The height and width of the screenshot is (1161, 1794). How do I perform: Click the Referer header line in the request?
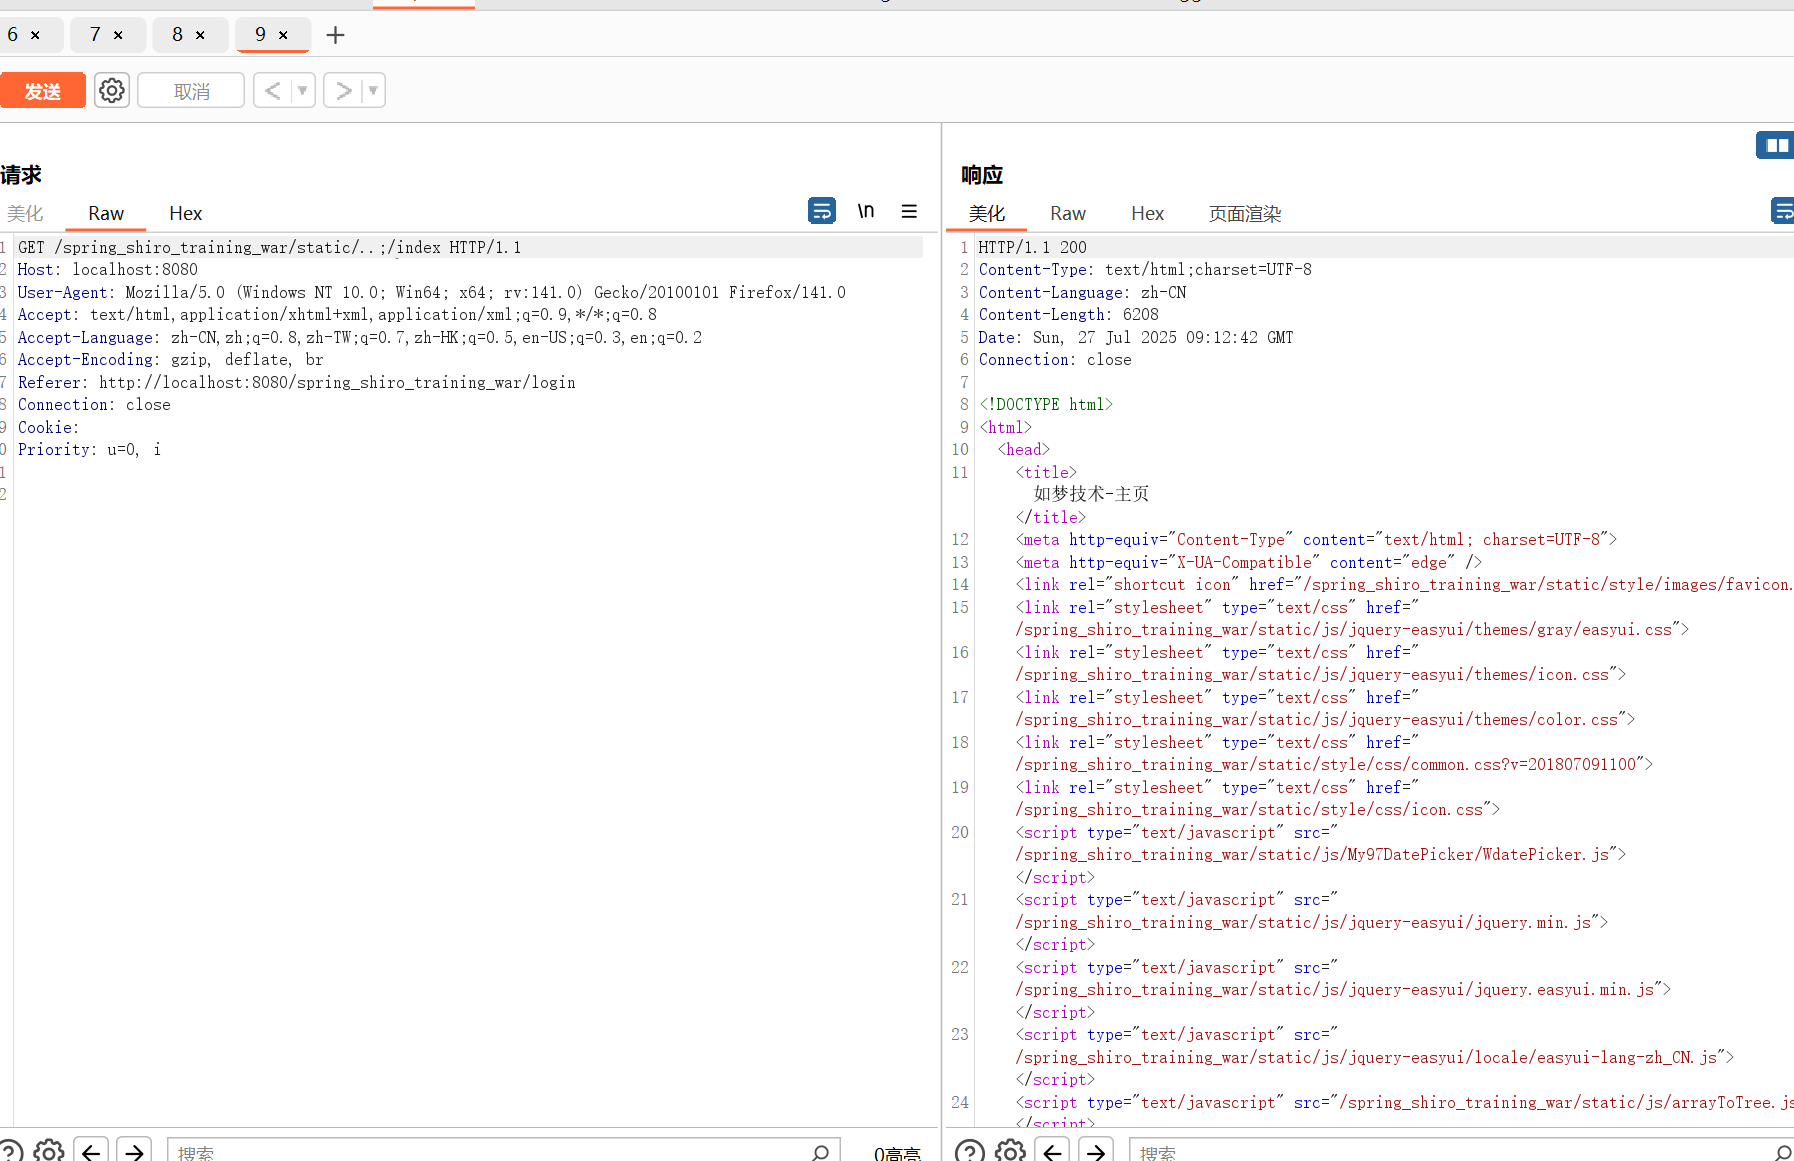[x=296, y=382]
